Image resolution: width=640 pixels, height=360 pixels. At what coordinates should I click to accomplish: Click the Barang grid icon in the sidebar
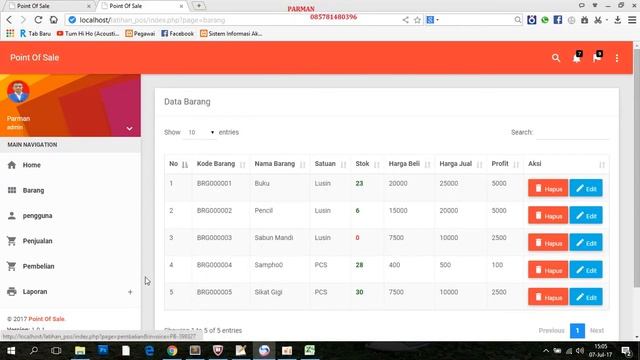(12, 190)
